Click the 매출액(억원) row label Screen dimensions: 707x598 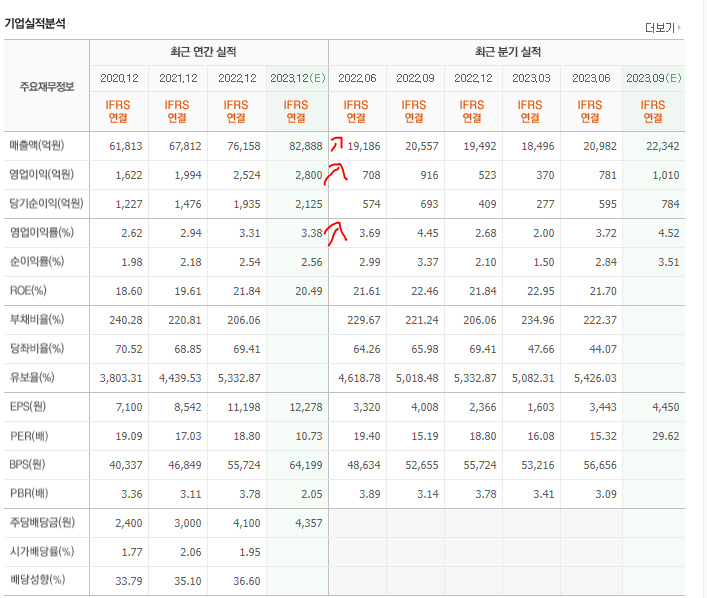coord(37,145)
